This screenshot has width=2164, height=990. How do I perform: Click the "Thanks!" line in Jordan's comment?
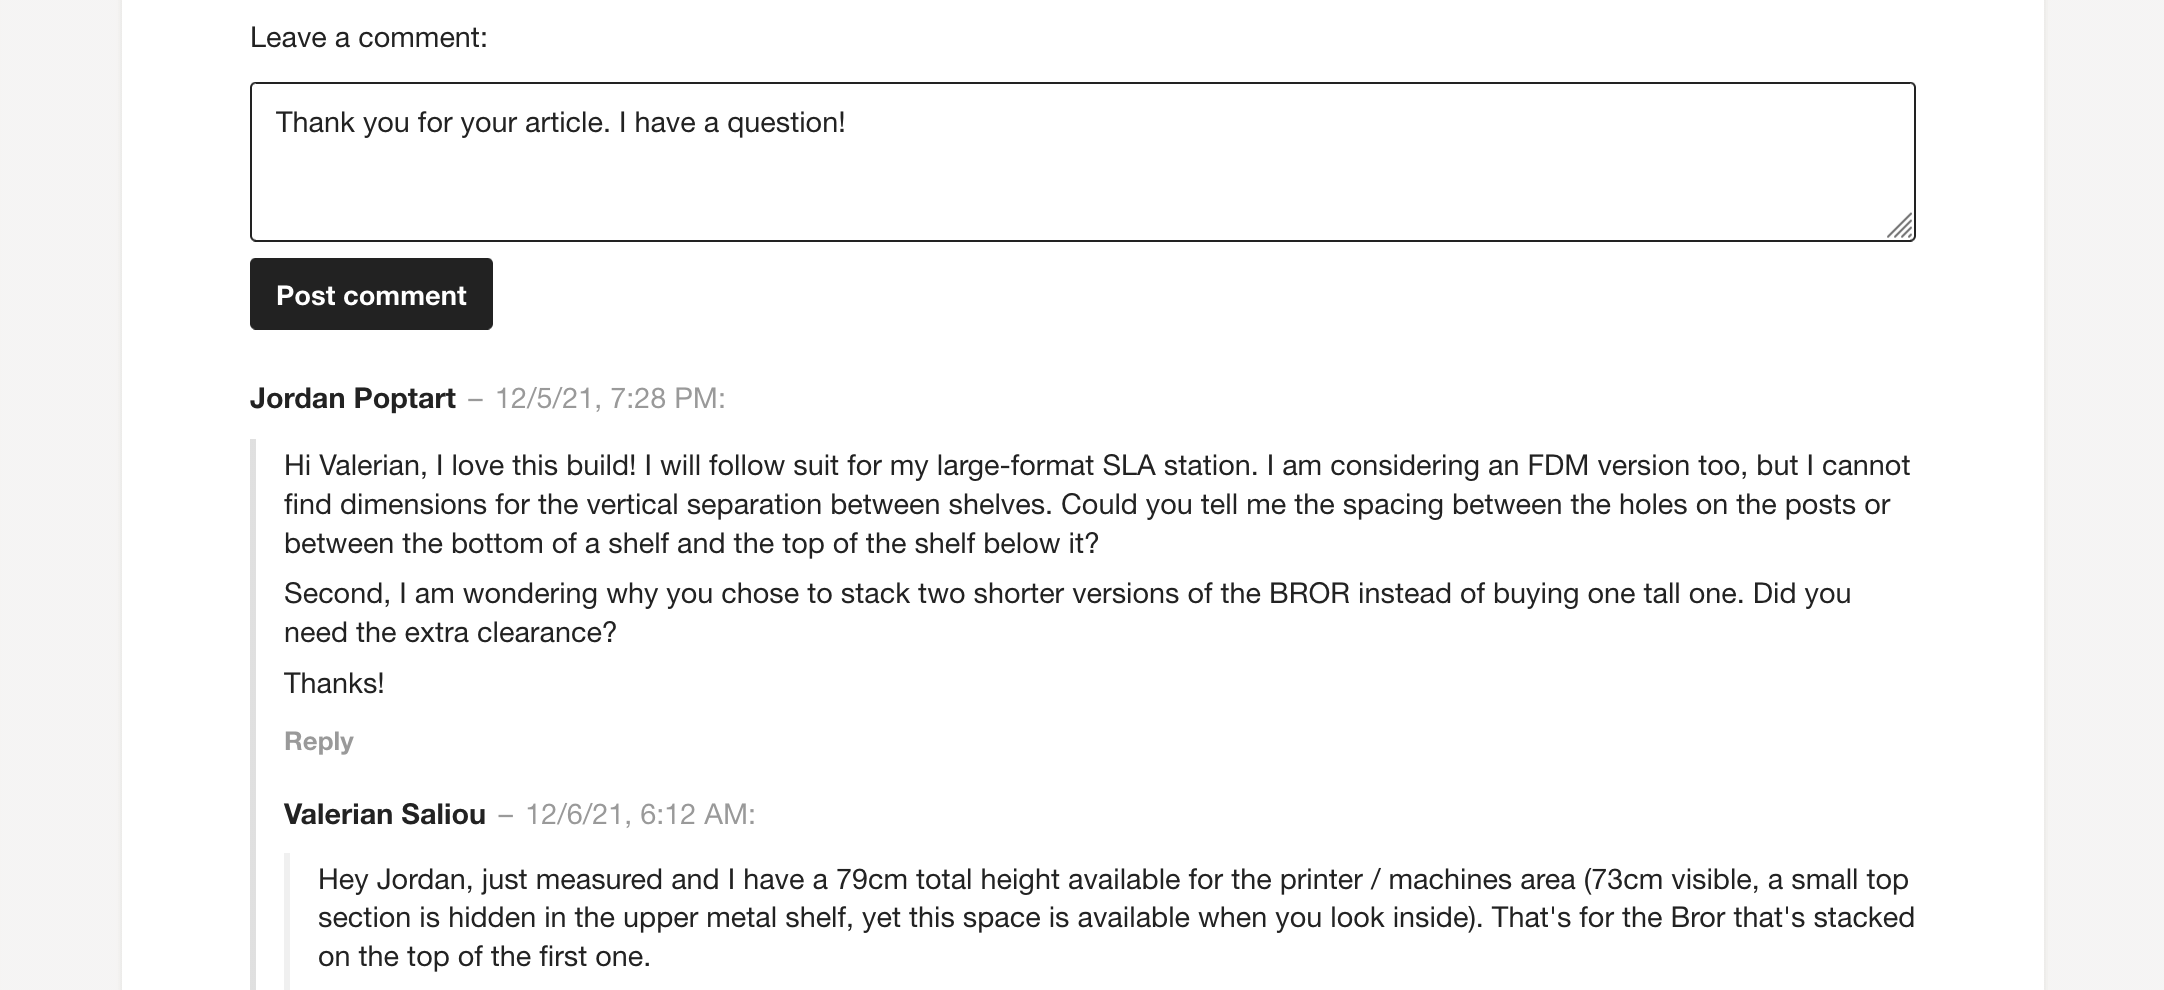(x=334, y=683)
